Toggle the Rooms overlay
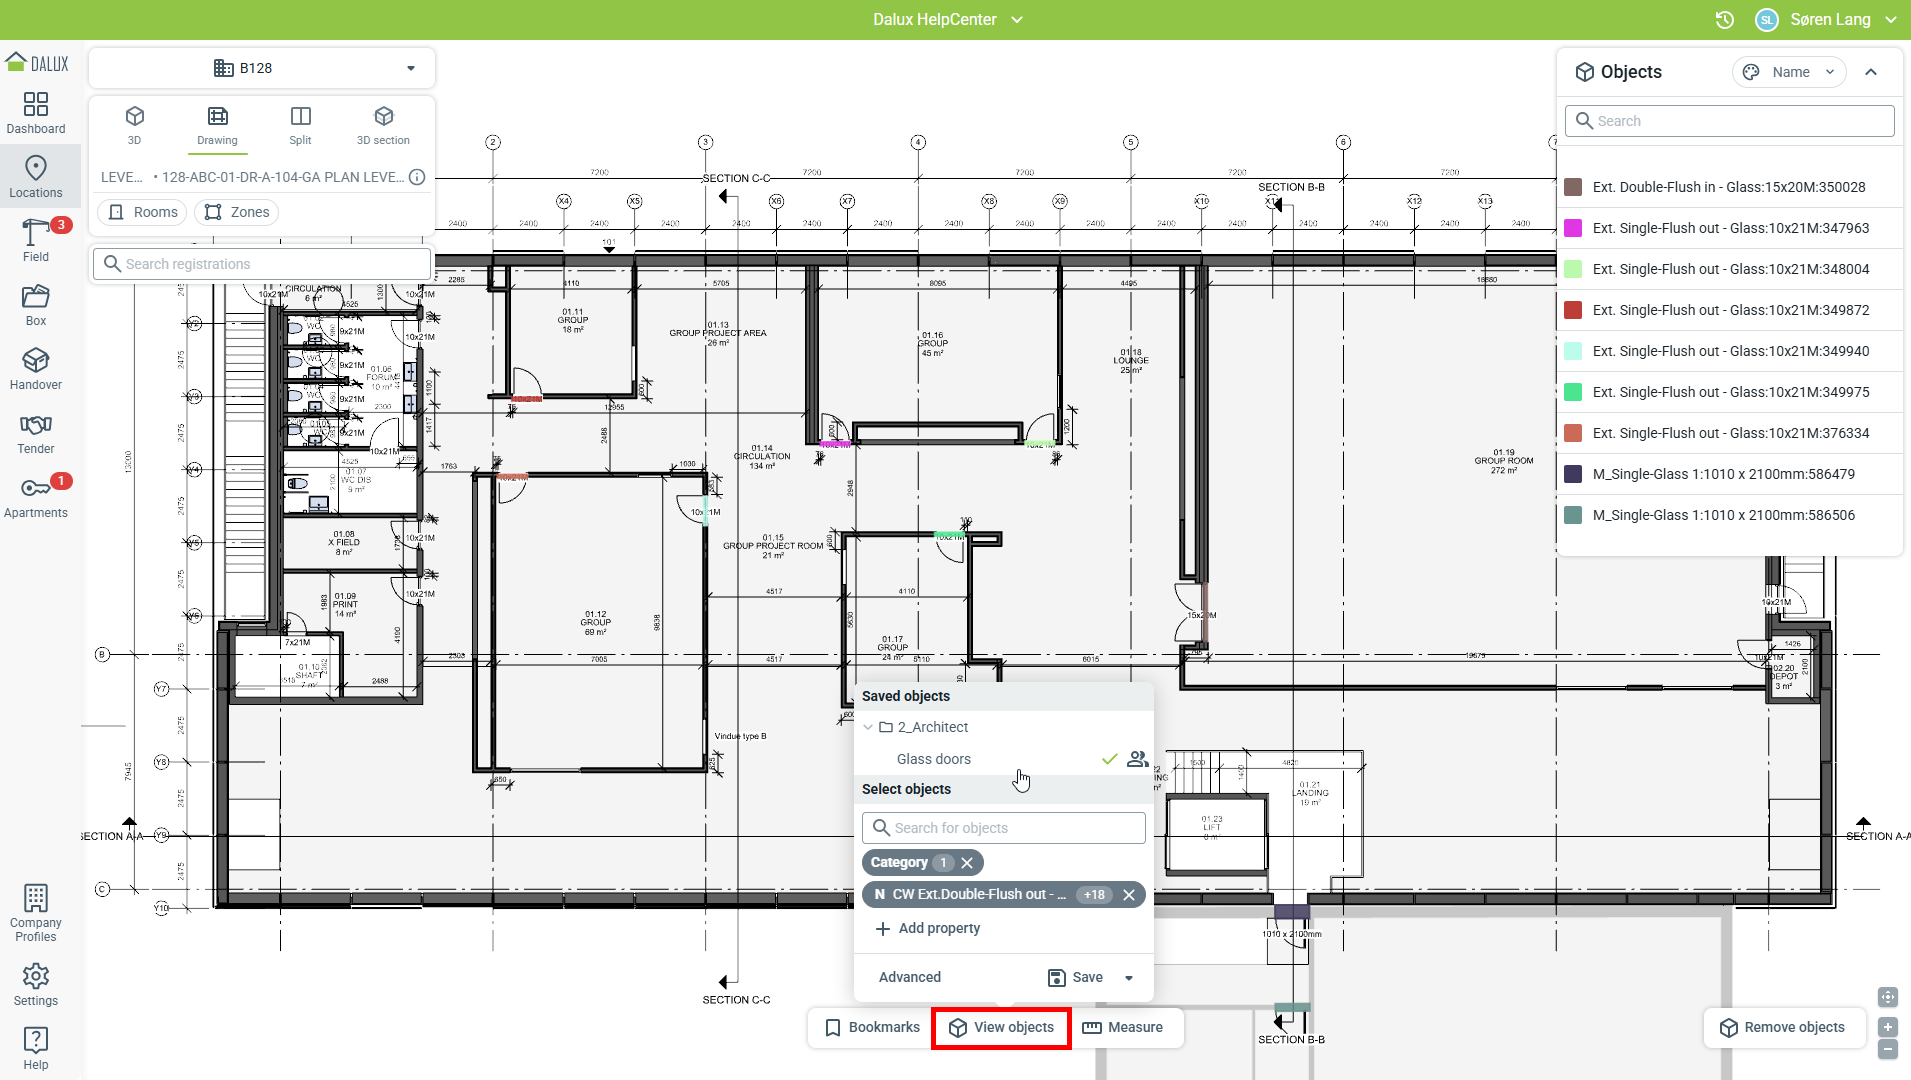The width and height of the screenshot is (1911, 1080). 143,212
